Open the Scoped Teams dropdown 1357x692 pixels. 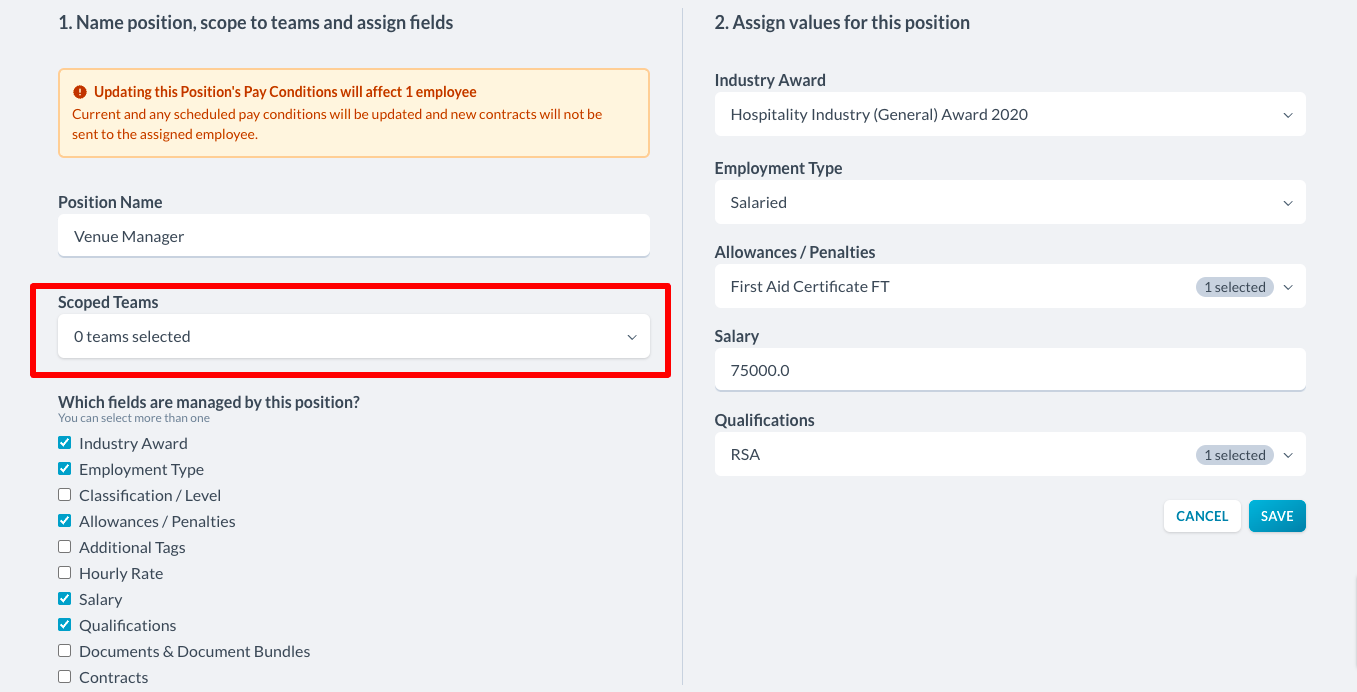click(354, 337)
